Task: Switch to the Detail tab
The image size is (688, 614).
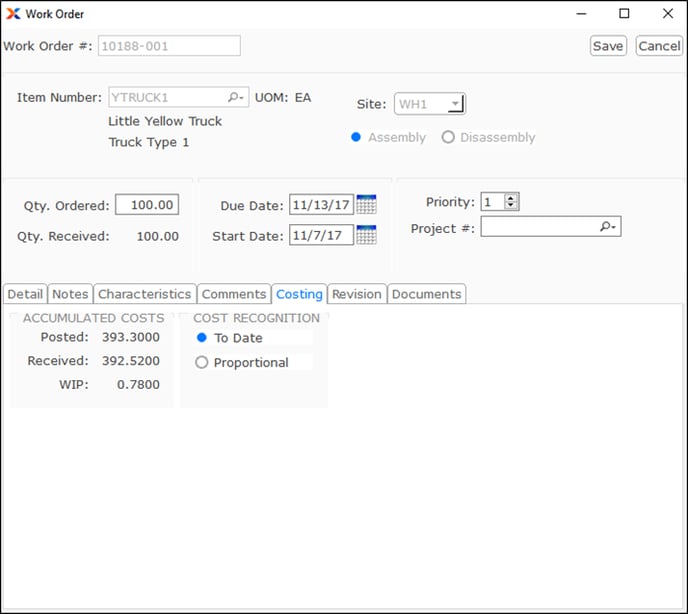Action: click(25, 294)
